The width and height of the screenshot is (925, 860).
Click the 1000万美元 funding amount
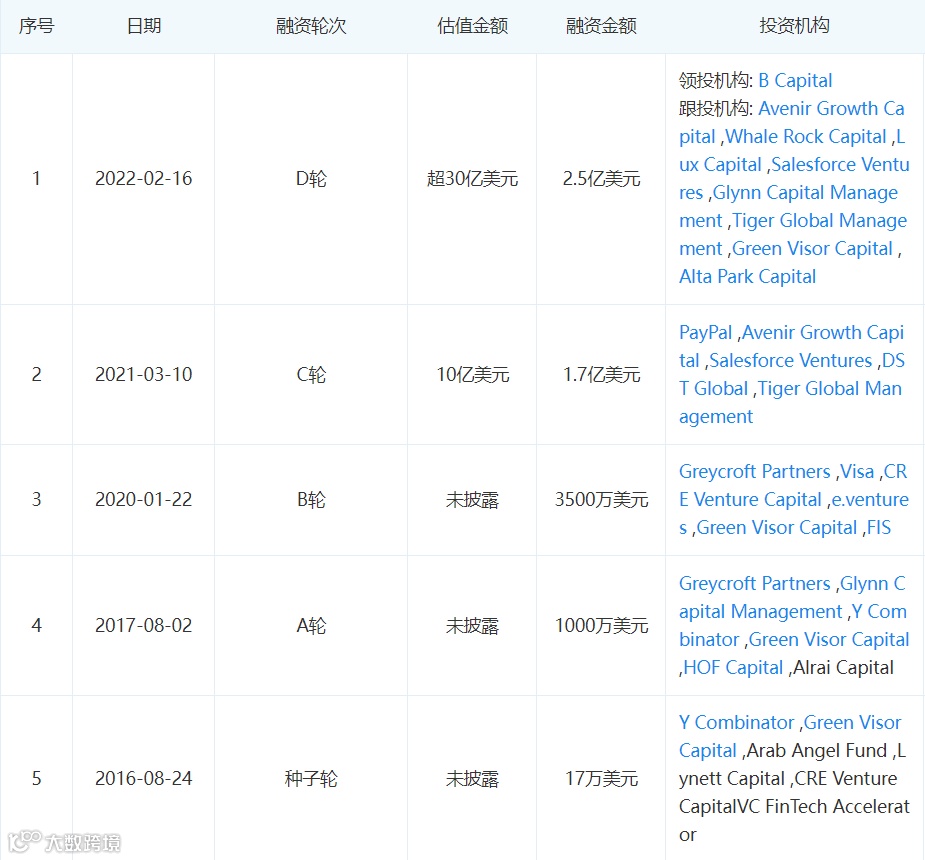tap(601, 625)
